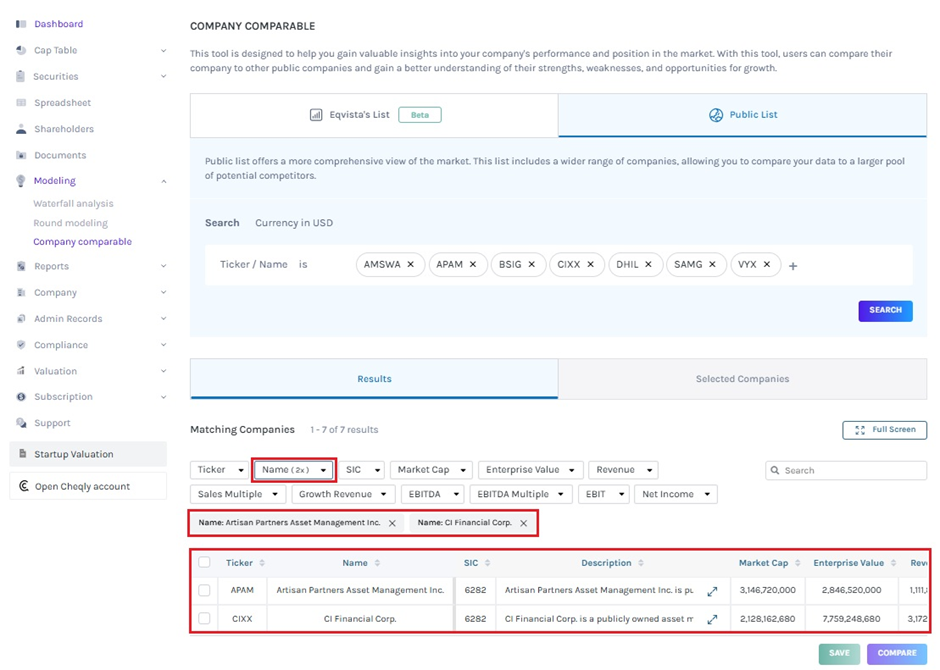Expand the CIXX description text

click(x=712, y=619)
